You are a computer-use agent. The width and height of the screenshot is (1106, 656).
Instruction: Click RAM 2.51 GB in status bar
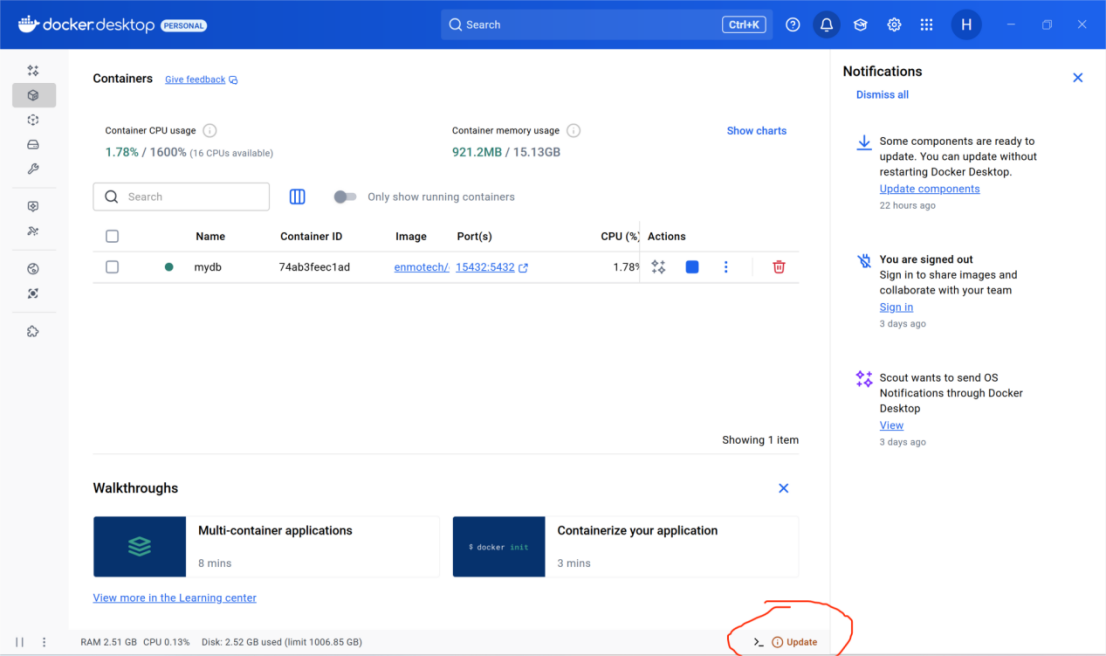[x=108, y=642]
